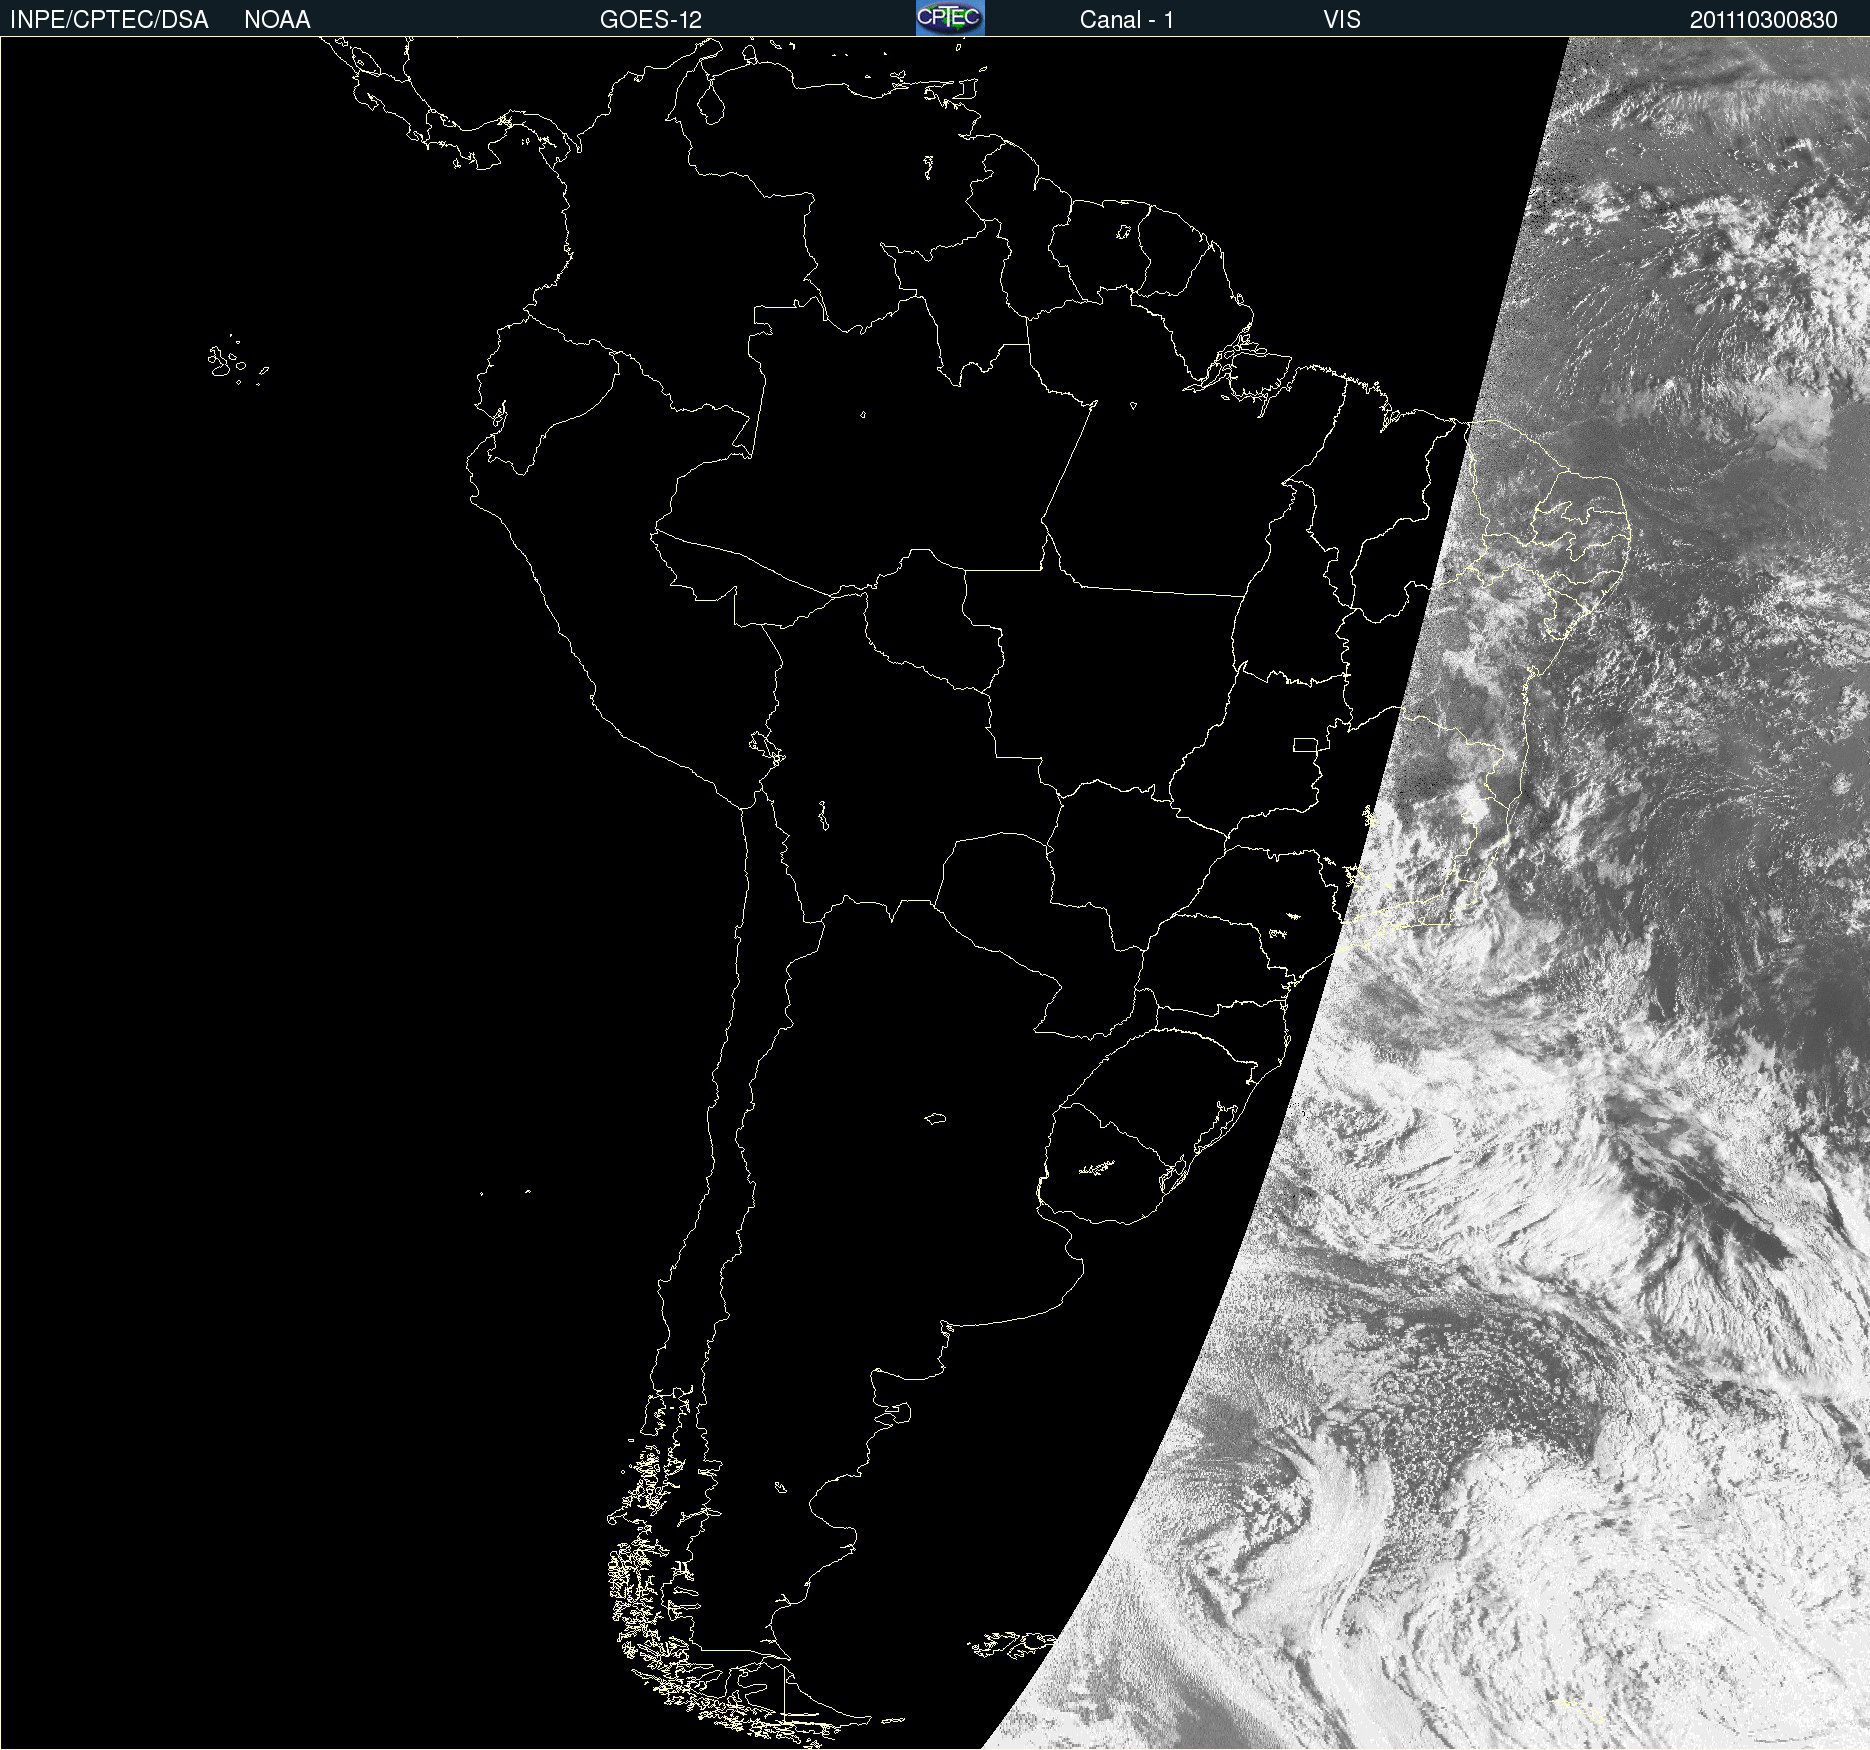Click the 201110300830 timestamp
This screenshot has height=1750, width=1870.
[1764, 20]
